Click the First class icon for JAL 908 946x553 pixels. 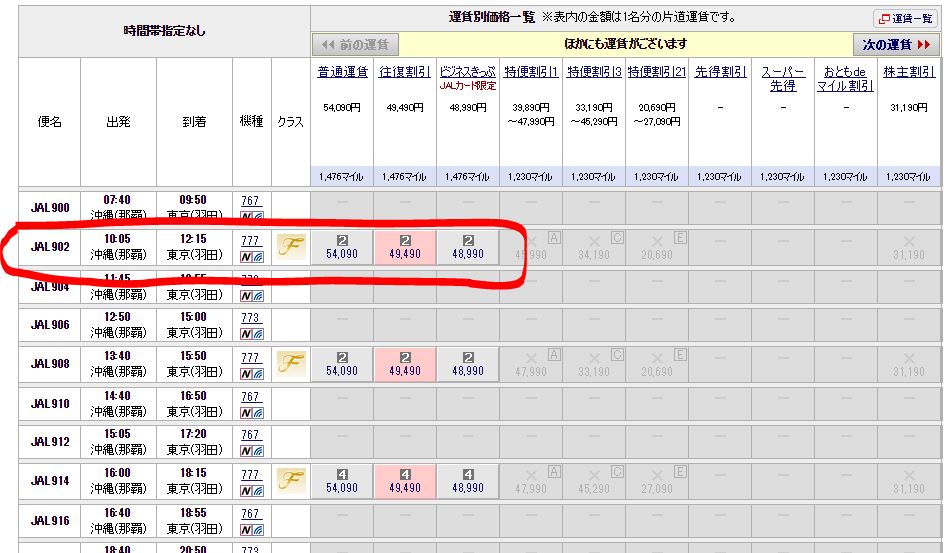pos(291,364)
